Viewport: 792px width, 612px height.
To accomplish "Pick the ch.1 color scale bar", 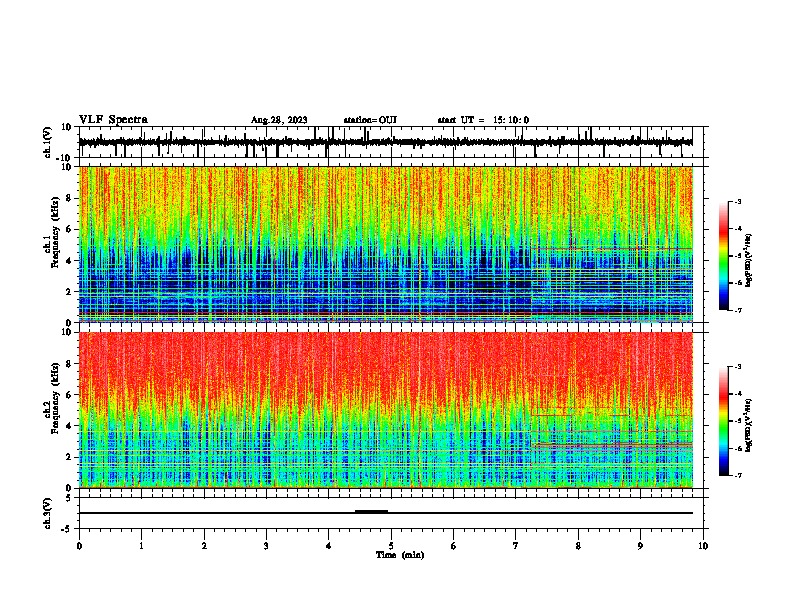I will point(724,256).
